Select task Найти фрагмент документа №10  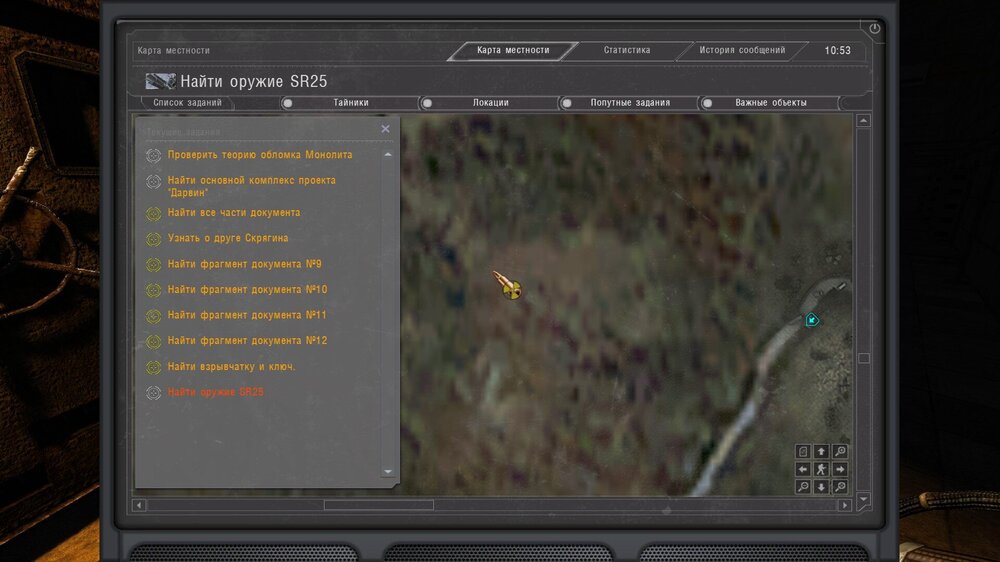coord(247,290)
